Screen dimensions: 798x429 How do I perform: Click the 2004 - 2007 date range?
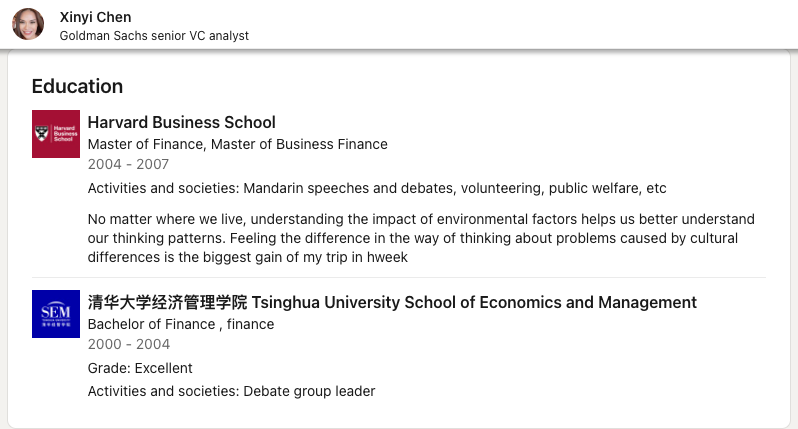coord(128,164)
